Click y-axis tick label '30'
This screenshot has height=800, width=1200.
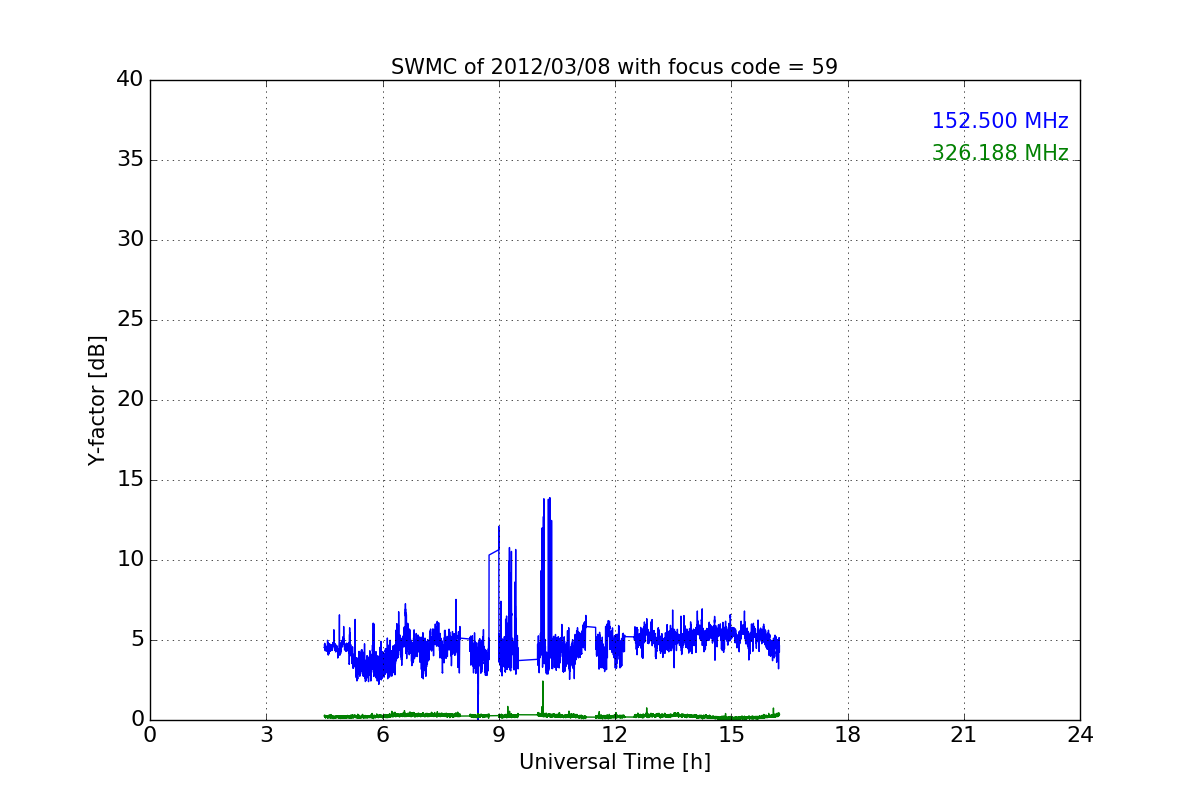[x=130, y=240]
